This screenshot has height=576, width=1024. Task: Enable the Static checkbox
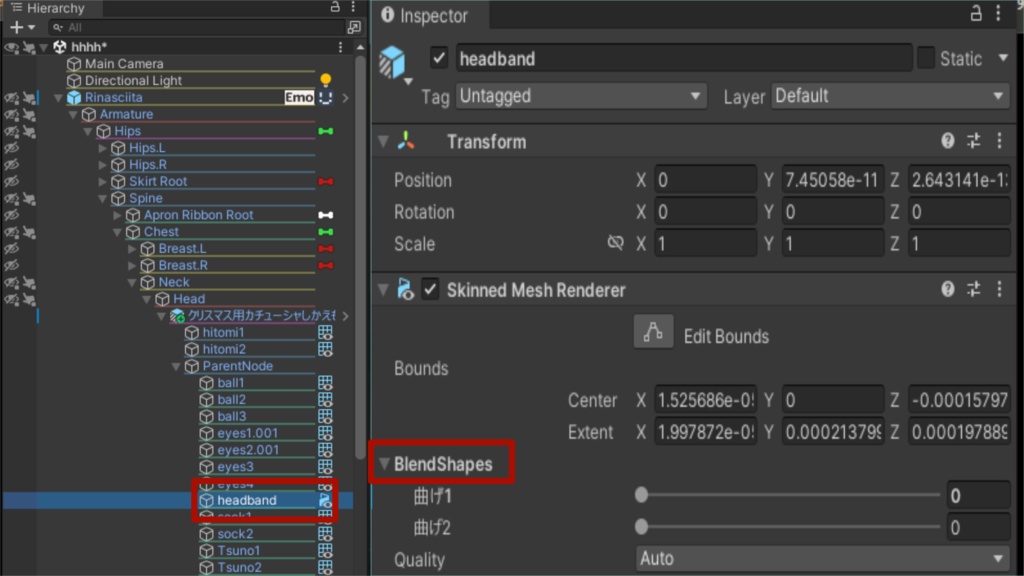(925, 58)
